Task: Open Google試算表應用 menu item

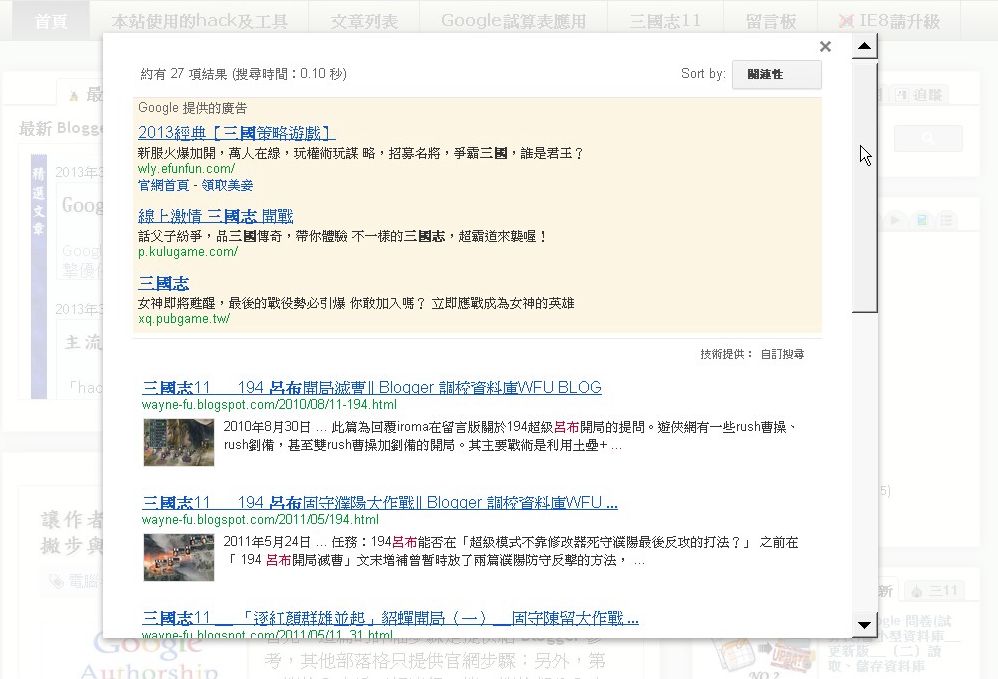Action: click(x=514, y=21)
